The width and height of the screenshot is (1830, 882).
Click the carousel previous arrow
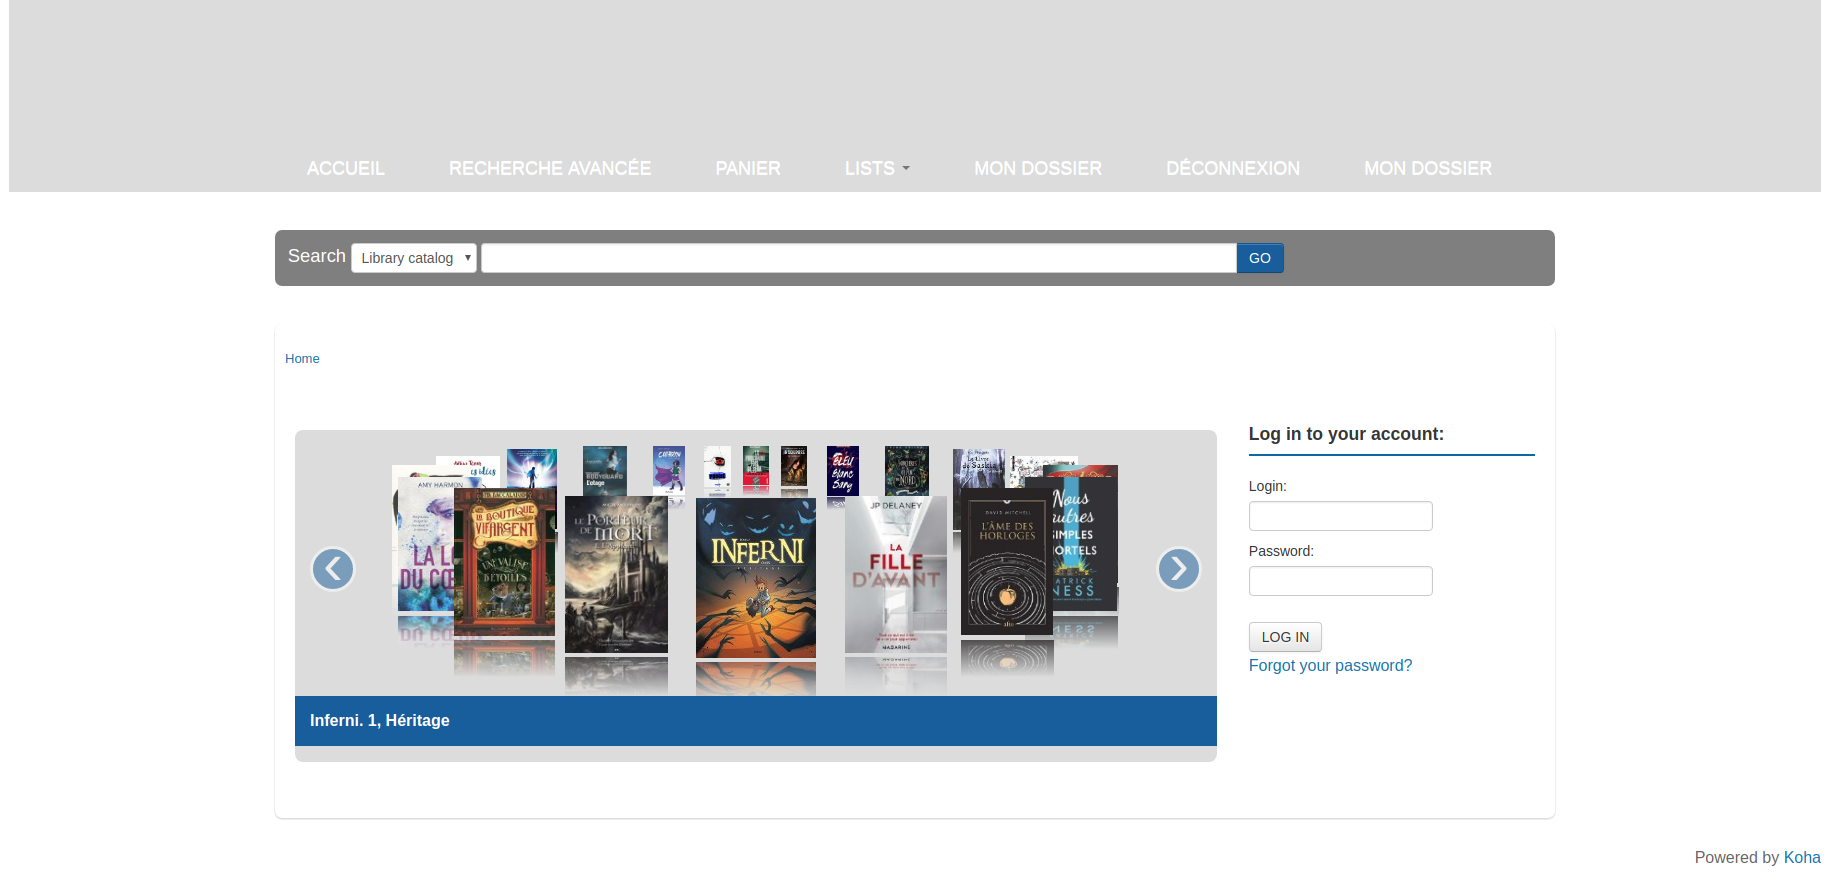[333, 569]
